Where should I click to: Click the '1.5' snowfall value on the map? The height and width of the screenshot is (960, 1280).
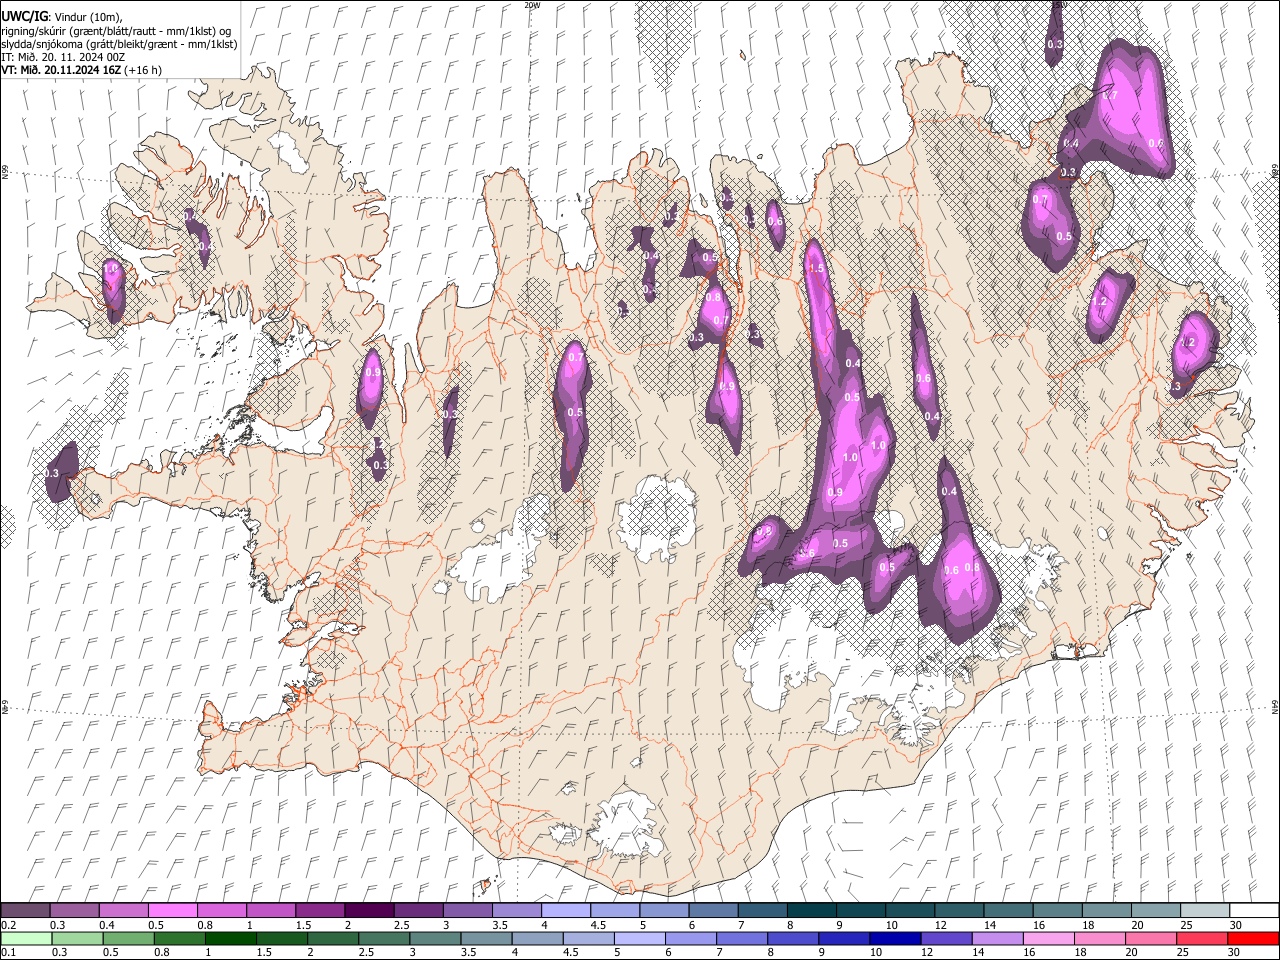tap(816, 269)
